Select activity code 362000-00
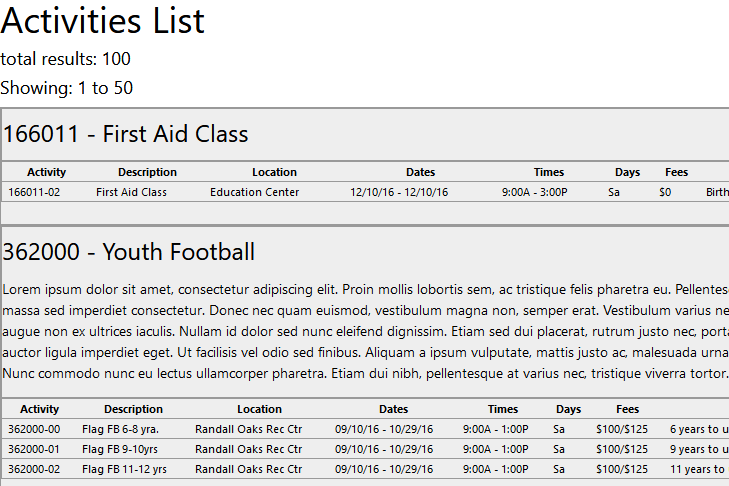The height and width of the screenshot is (486, 729). (33, 429)
